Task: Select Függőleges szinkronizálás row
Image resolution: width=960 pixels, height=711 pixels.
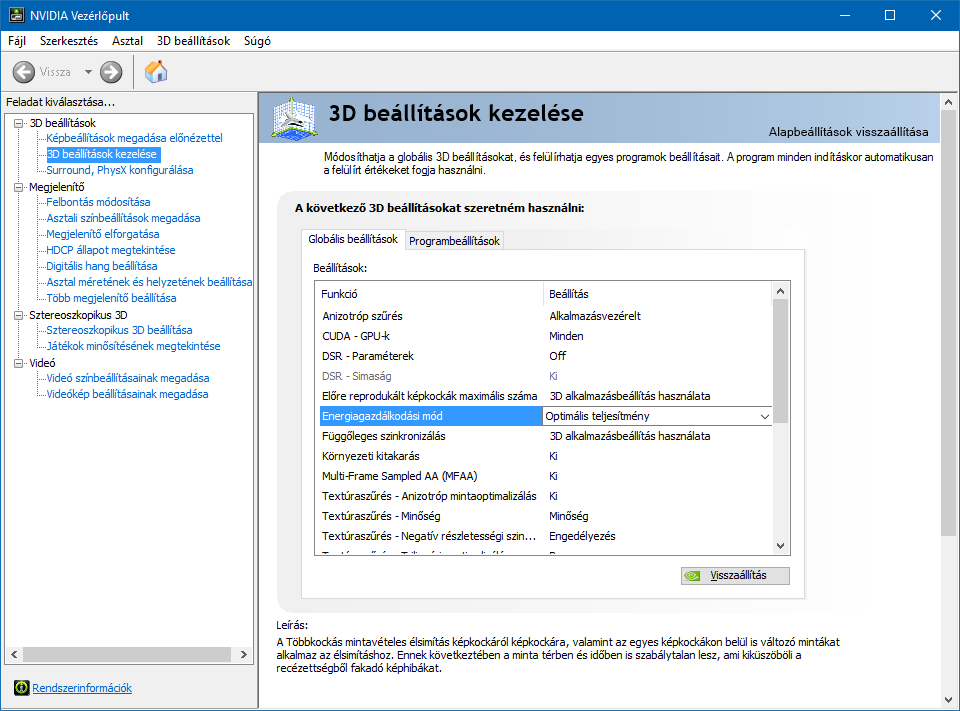Action: 545,436
